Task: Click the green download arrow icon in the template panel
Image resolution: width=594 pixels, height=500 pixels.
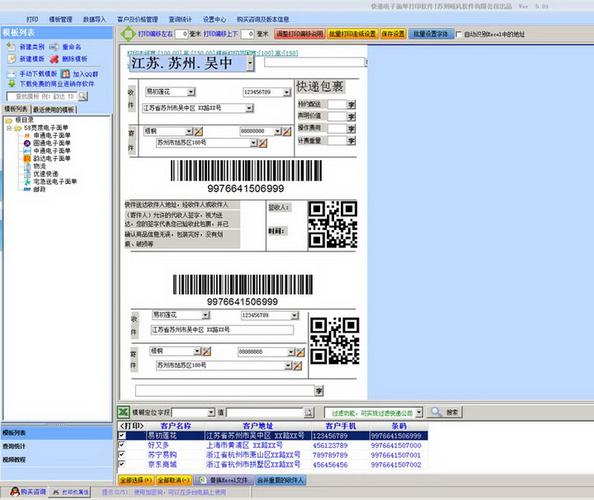Action: pos(12,84)
